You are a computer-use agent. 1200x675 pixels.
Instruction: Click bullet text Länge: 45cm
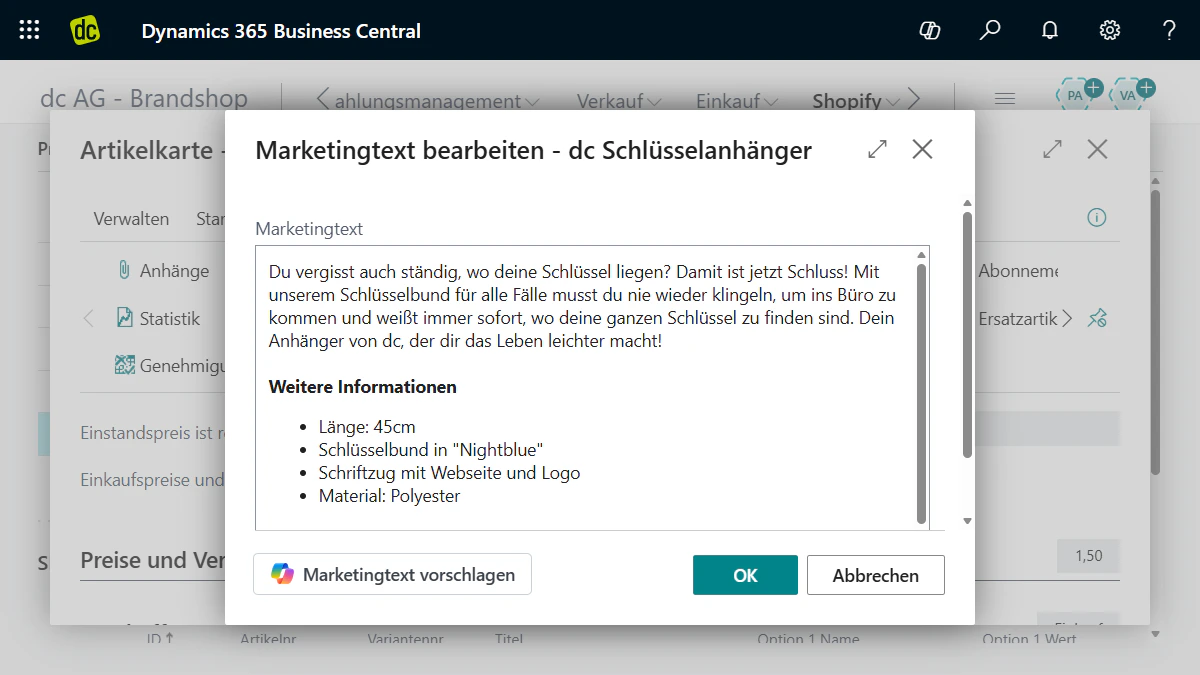click(367, 427)
